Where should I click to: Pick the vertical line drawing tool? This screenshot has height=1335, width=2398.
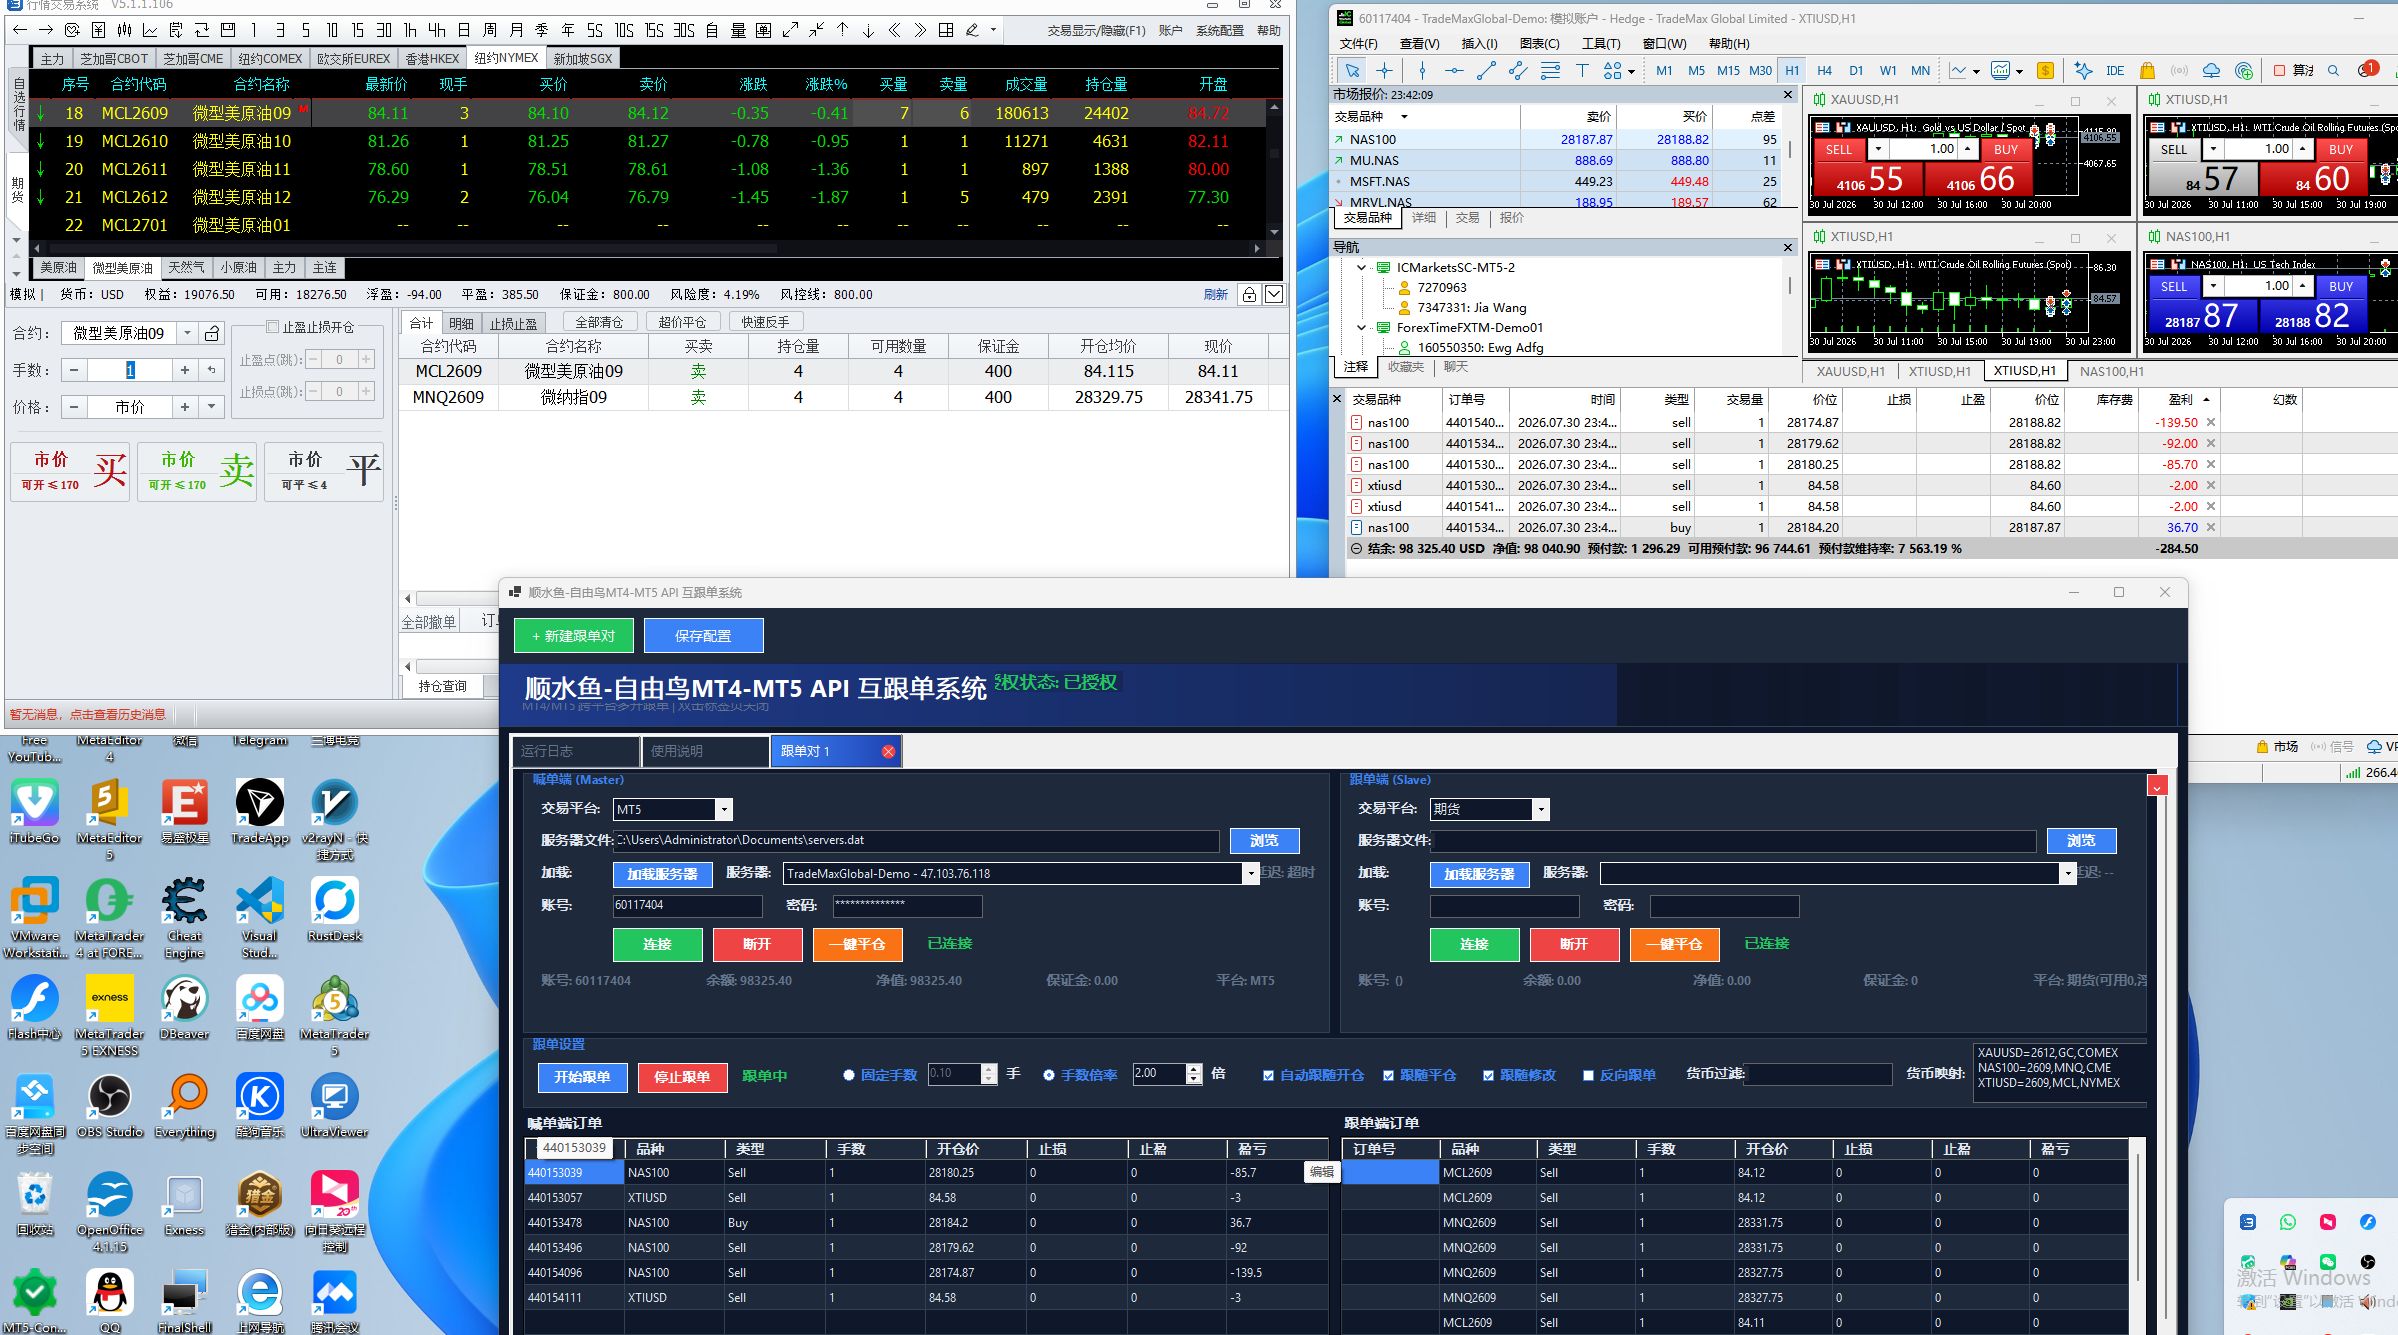[1422, 70]
